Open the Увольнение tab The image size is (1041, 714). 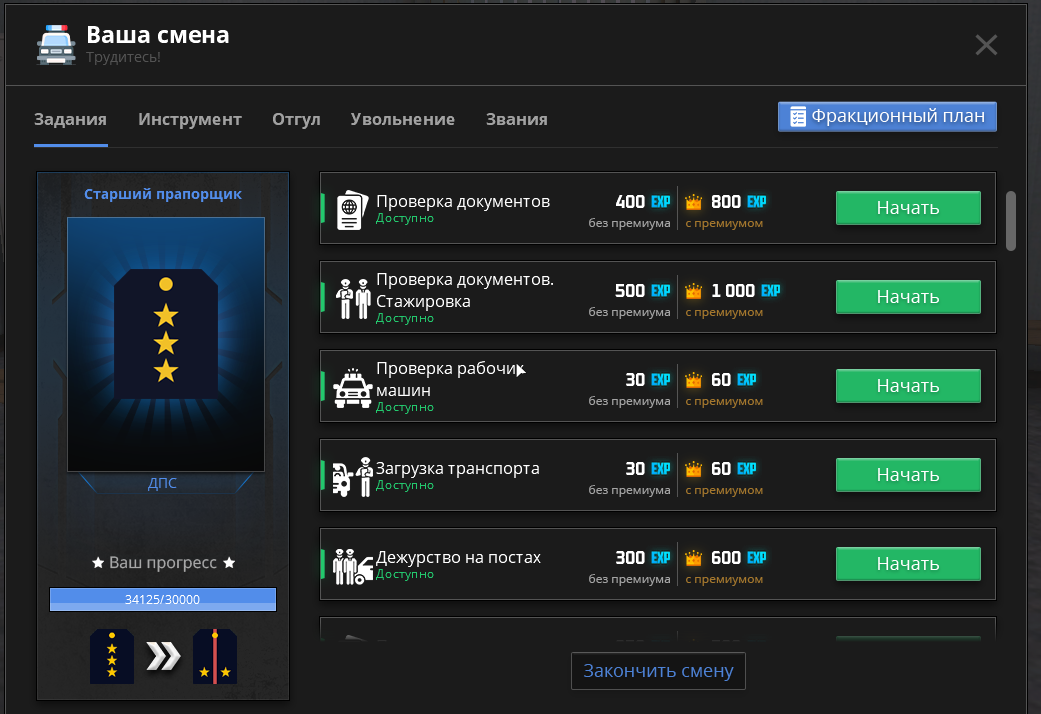(x=402, y=119)
